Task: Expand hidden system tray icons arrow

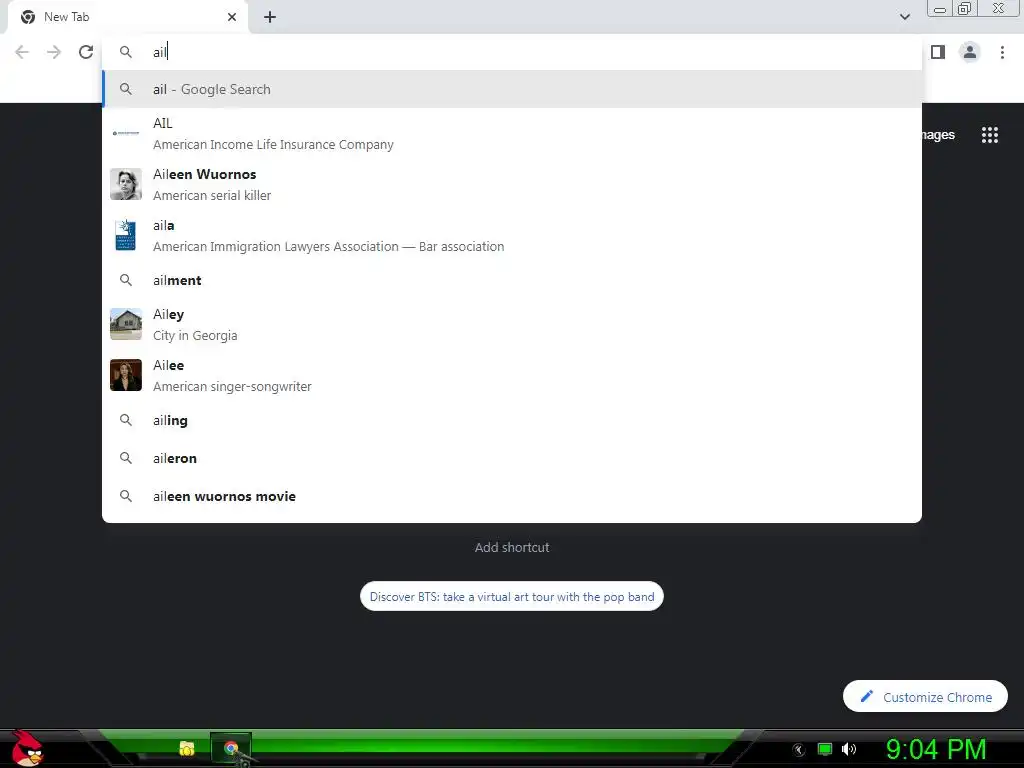Action: point(799,750)
